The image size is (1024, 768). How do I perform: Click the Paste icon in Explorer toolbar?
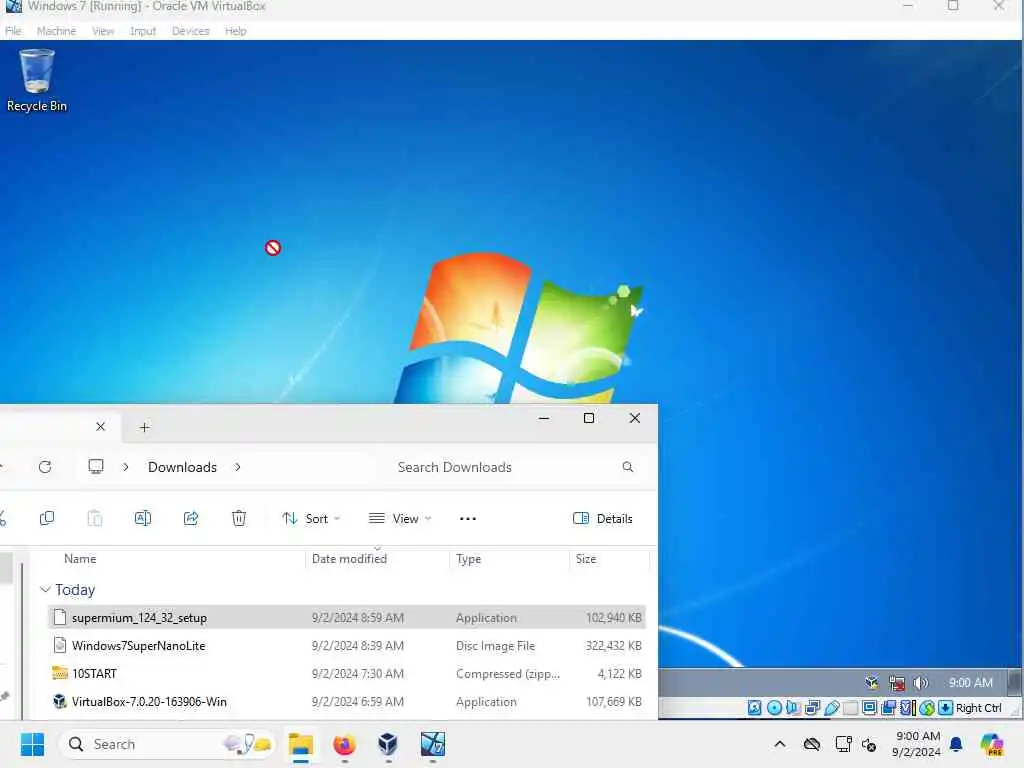pos(95,518)
